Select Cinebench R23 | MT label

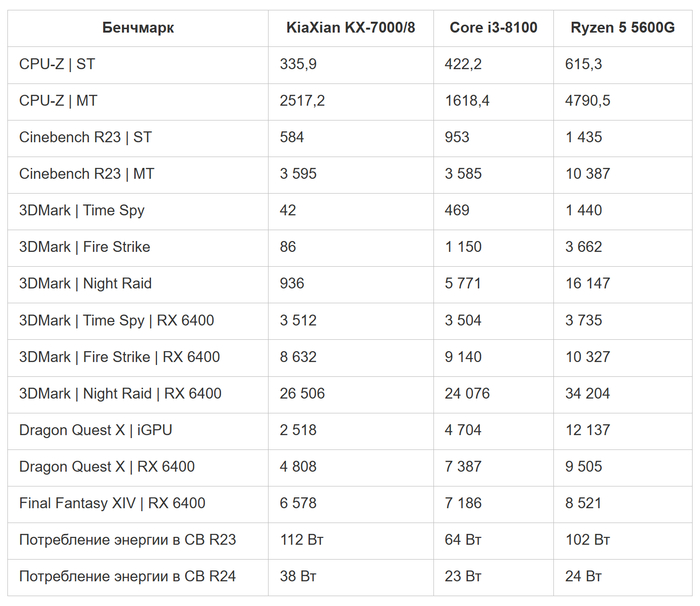pos(87,174)
